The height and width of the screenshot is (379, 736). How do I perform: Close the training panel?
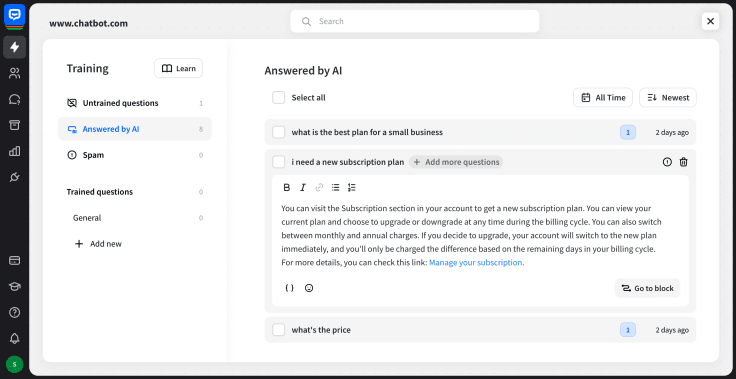point(710,21)
